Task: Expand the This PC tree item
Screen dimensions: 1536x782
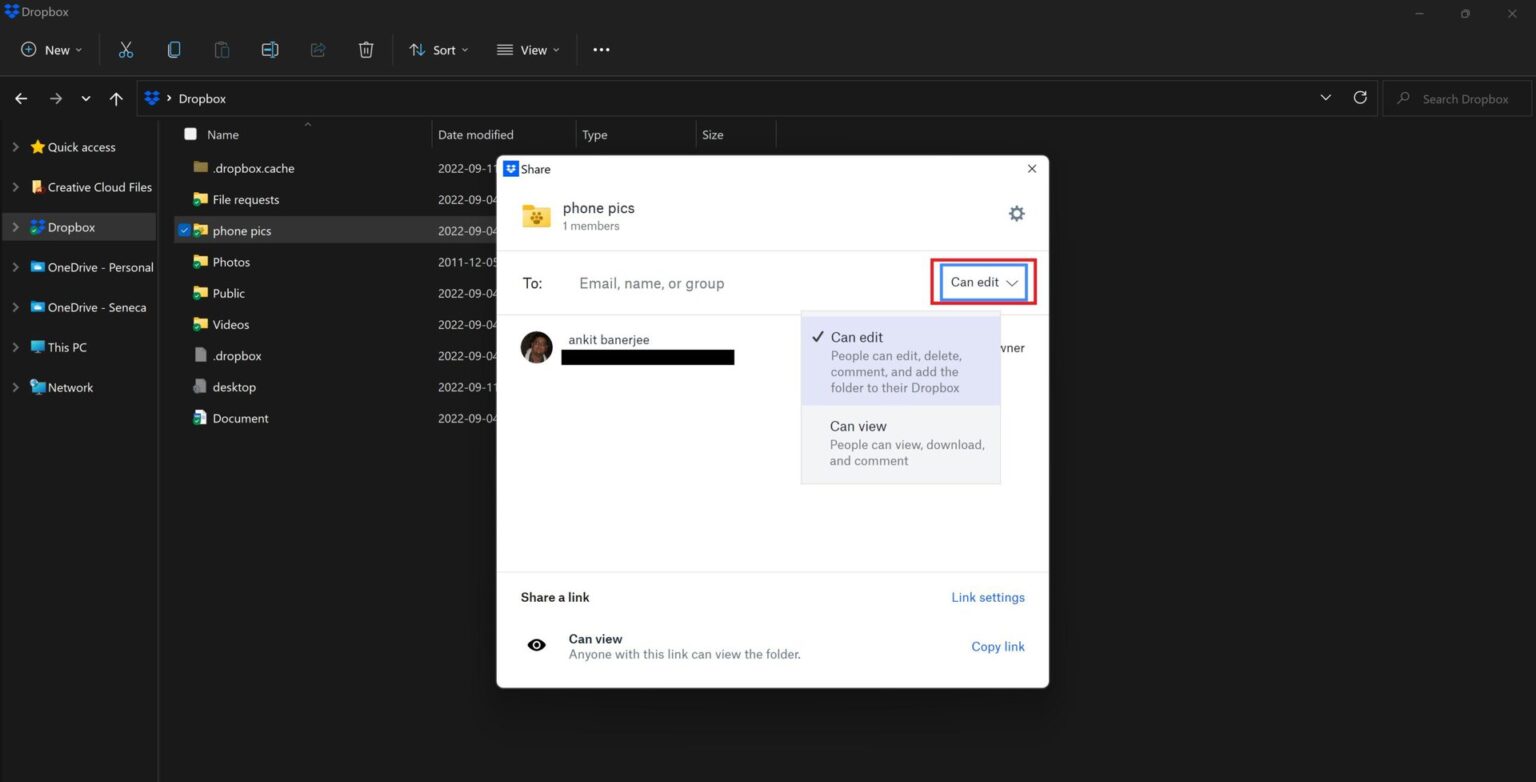Action: [x=15, y=347]
